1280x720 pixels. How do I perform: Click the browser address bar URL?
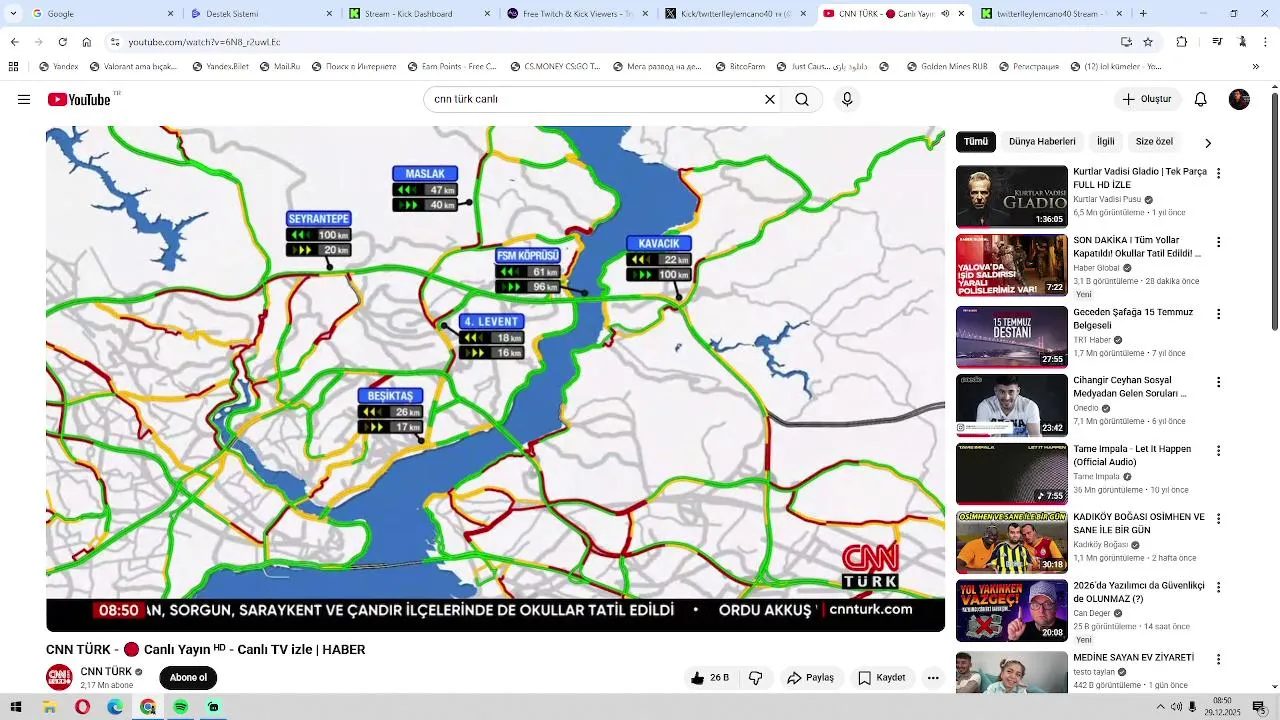pos(204,42)
